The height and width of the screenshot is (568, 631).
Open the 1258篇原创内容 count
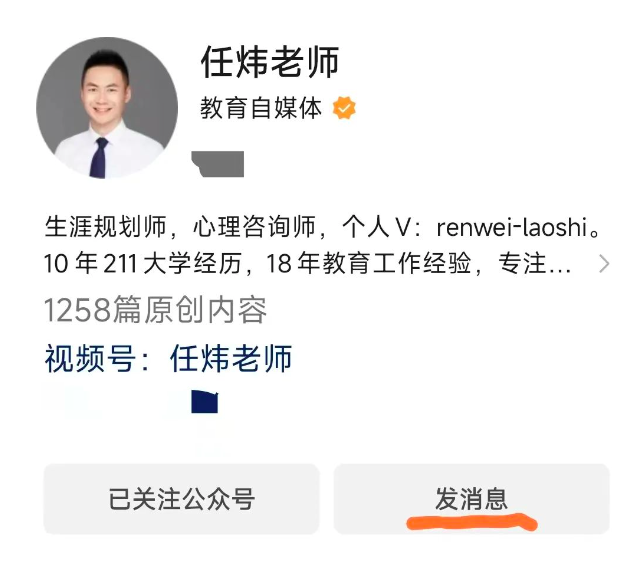tap(155, 310)
